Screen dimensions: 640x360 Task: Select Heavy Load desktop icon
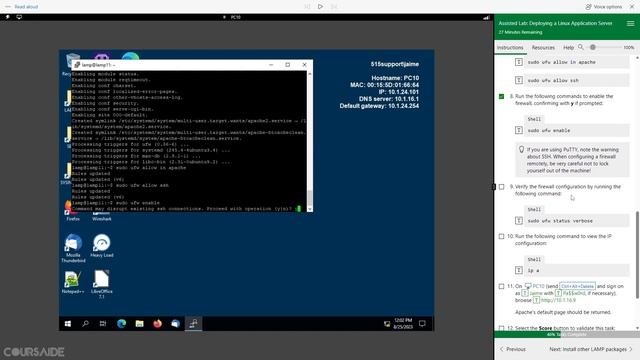pyautogui.click(x=102, y=246)
